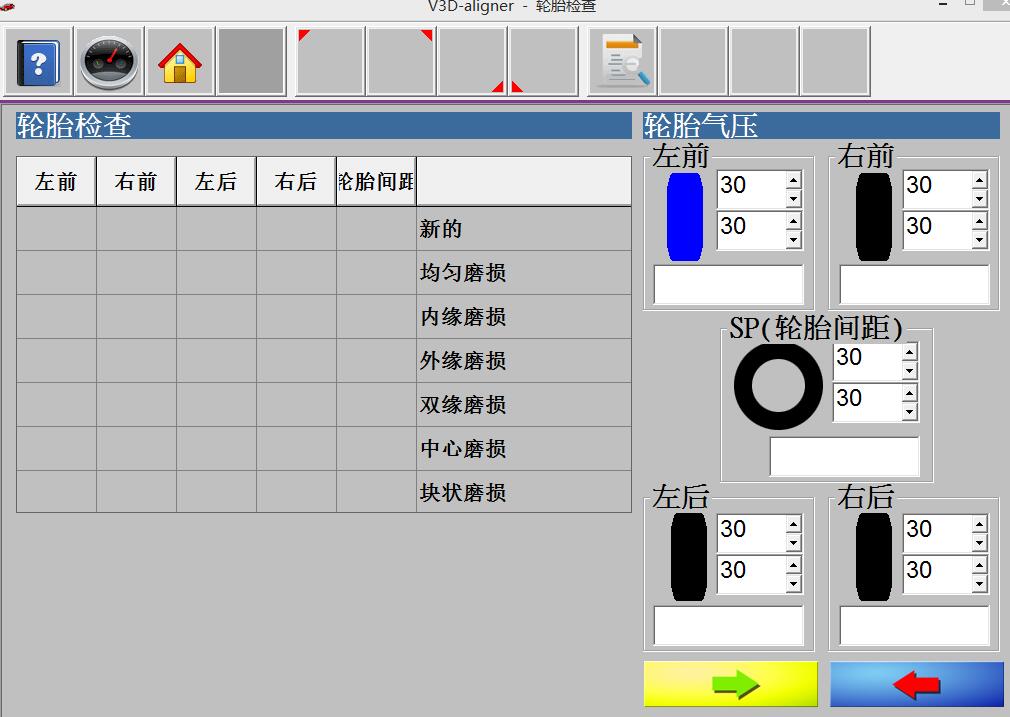Mark left front tire as 新的
Screen dimensions: 1010x717
tap(56, 228)
